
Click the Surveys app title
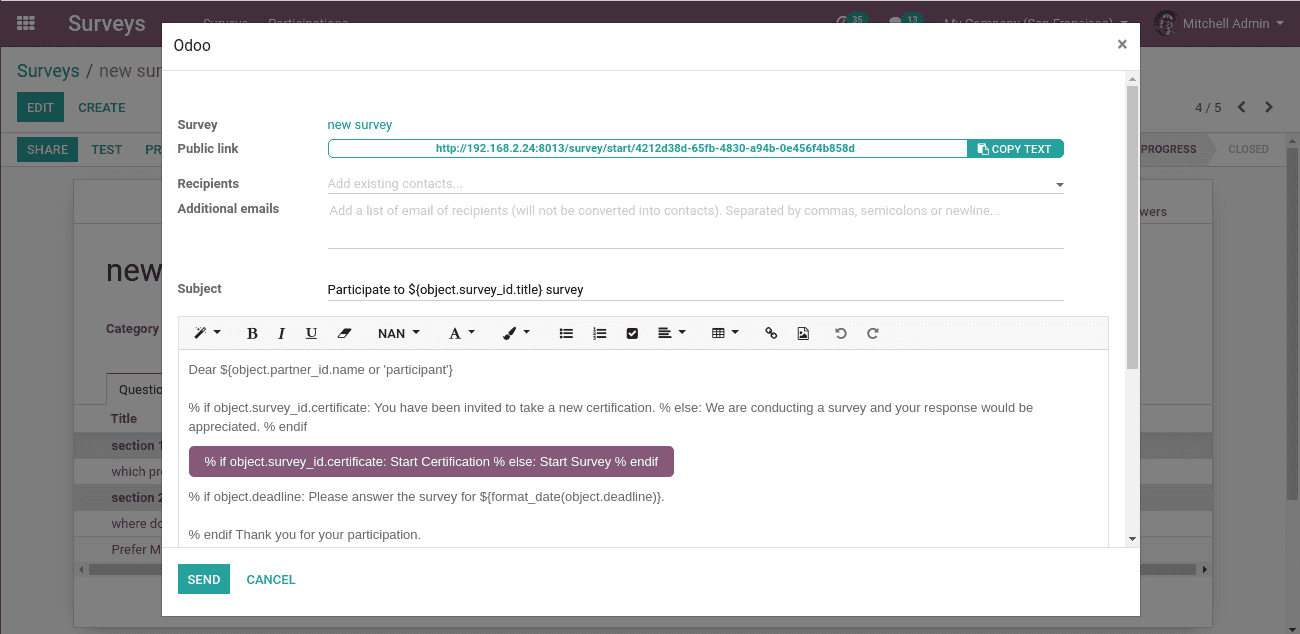point(107,24)
